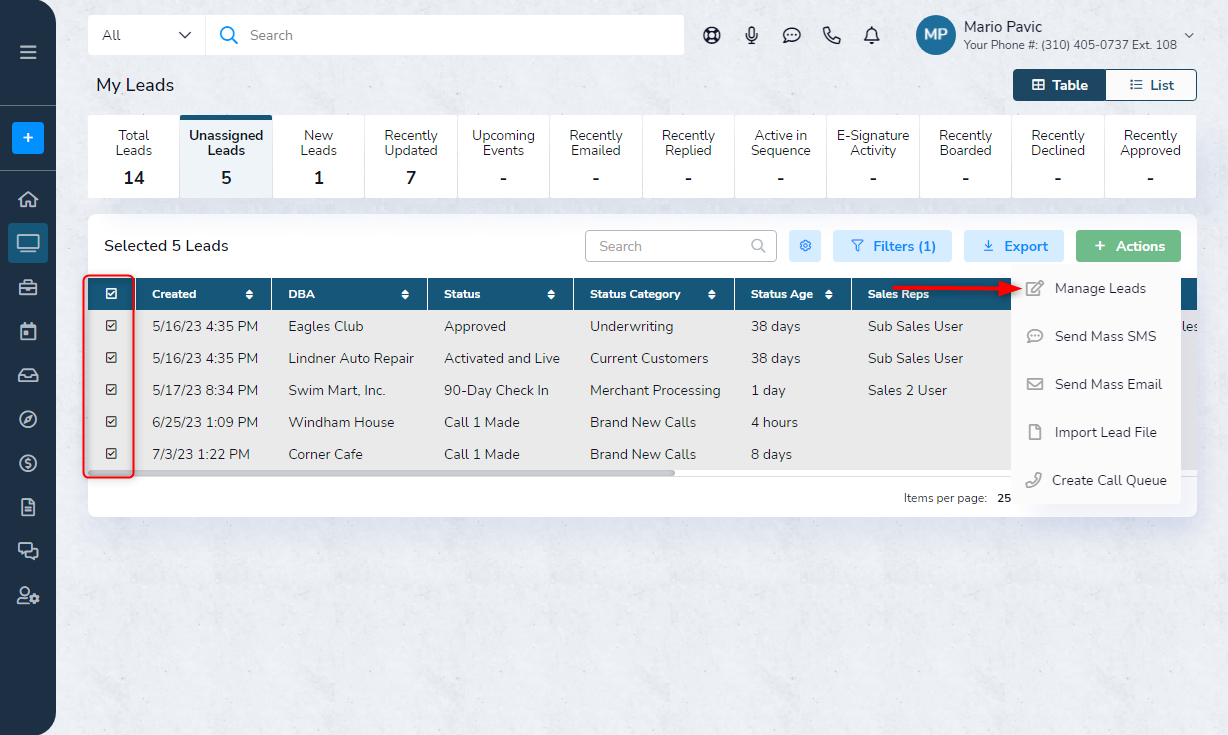The image size is (1228, 735).
Task: Open the E-Signature Activity tab
Action: (x=873, y=157)
